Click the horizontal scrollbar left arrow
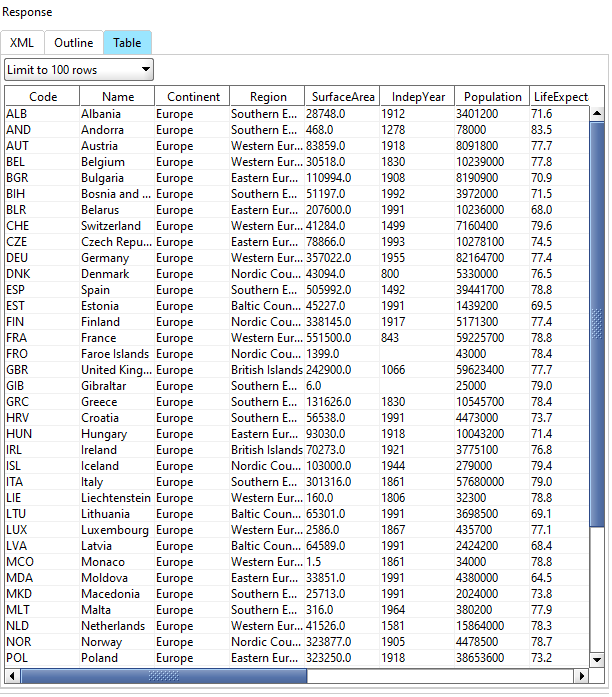Image resolution: width=612 pixels, height=697 pixels. [x=12, y=676]
